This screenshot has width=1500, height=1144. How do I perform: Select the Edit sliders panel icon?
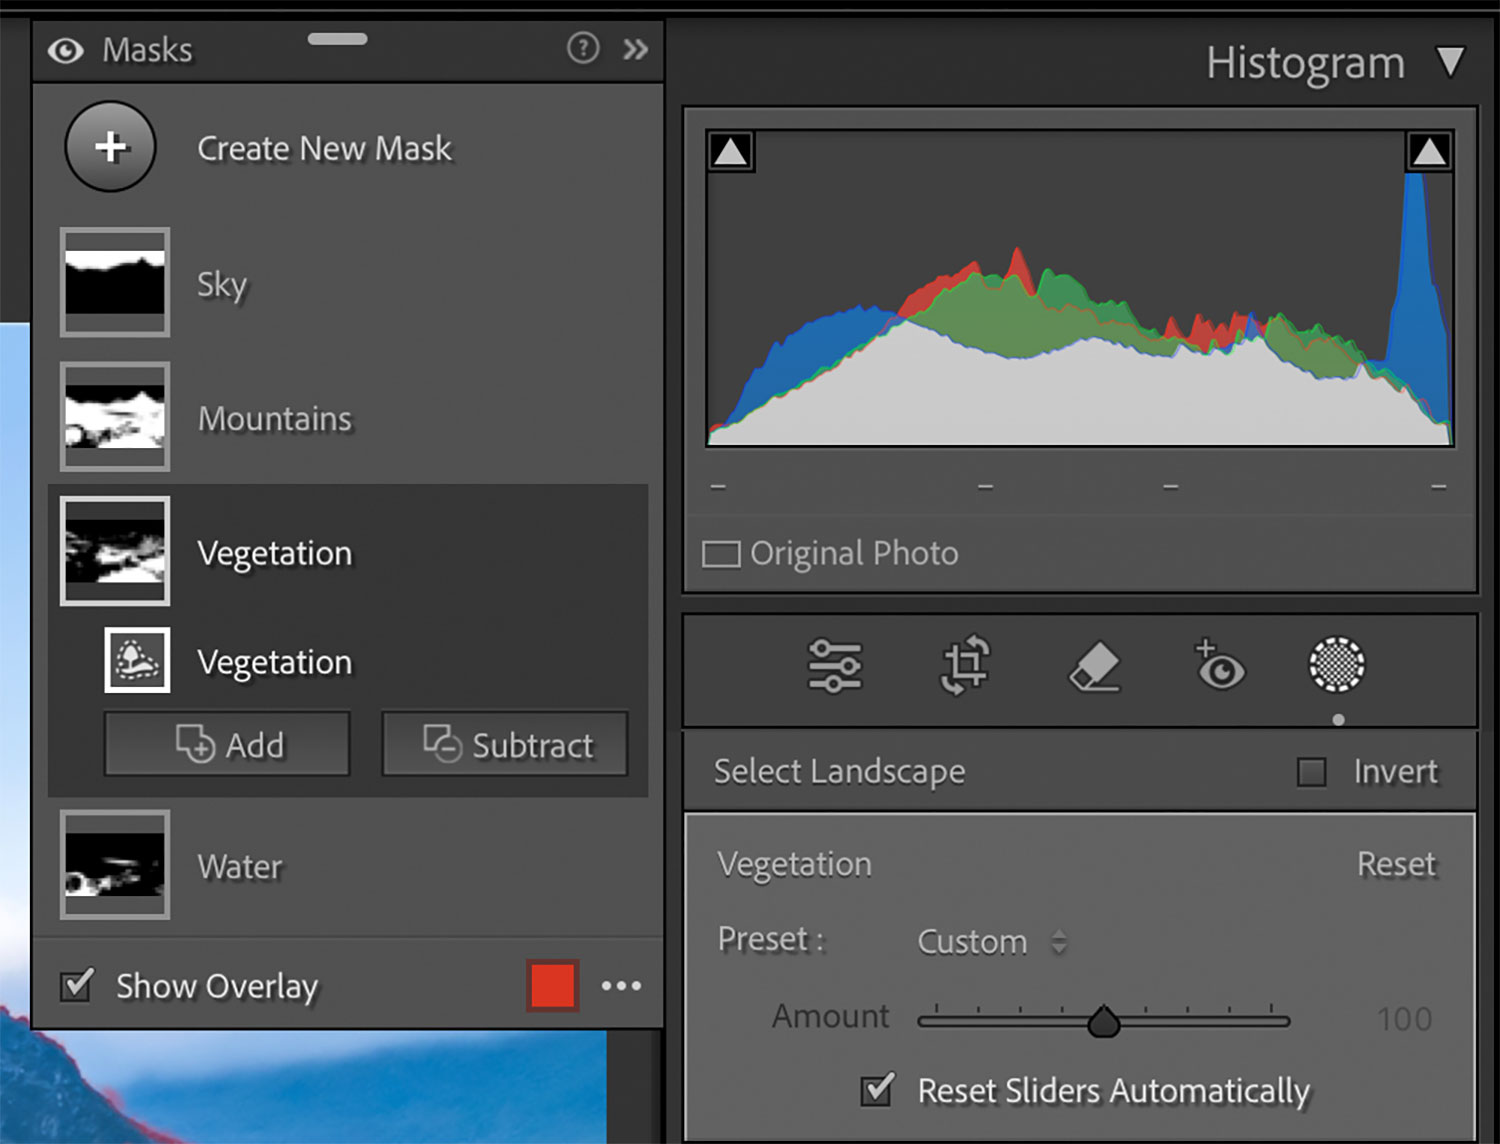point(835,666)
